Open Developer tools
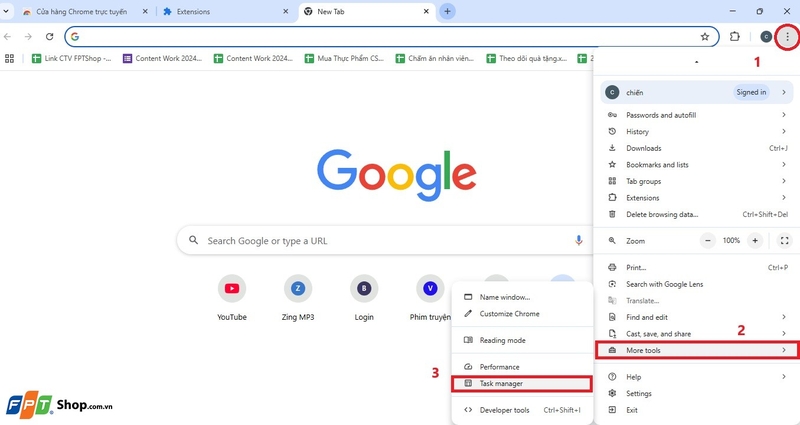 point(522,410)
